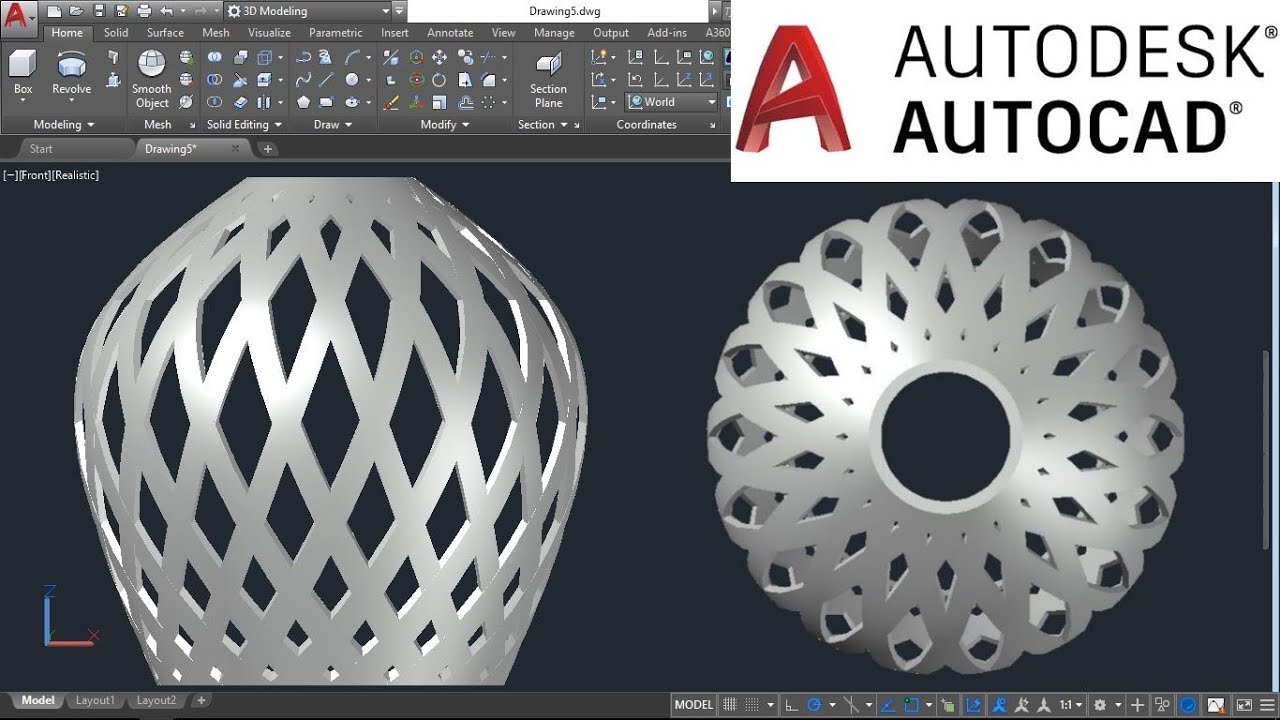The height and width of the screenshot is (720, 1280).
Task: Click the Polyline tool in Draw panel
Action: (304, 57)
